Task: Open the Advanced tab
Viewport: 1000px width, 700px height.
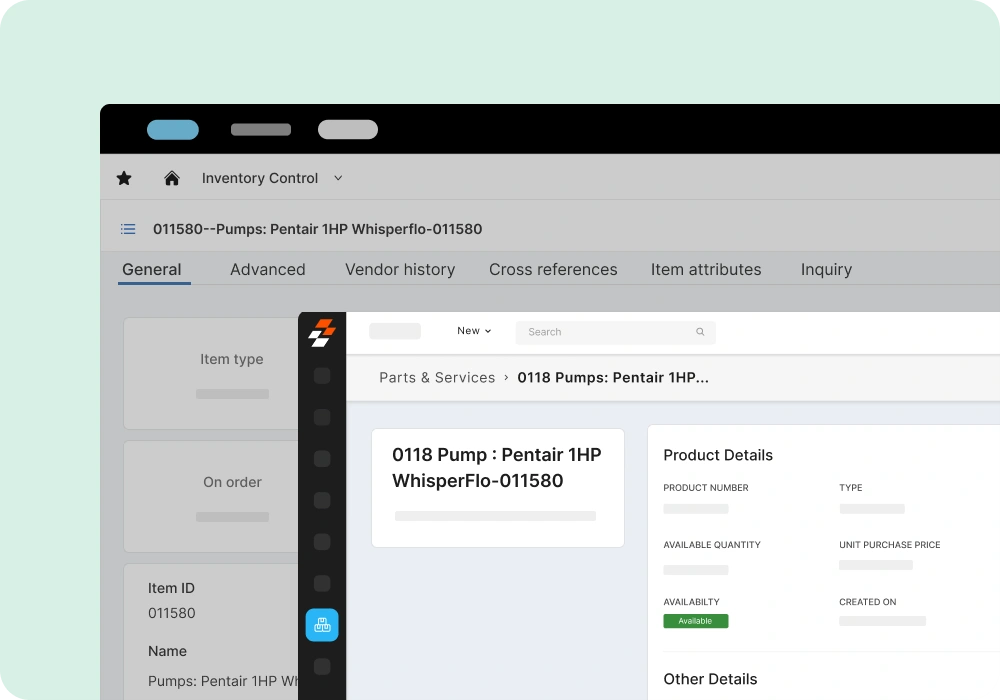Action: tap(268, 270)
